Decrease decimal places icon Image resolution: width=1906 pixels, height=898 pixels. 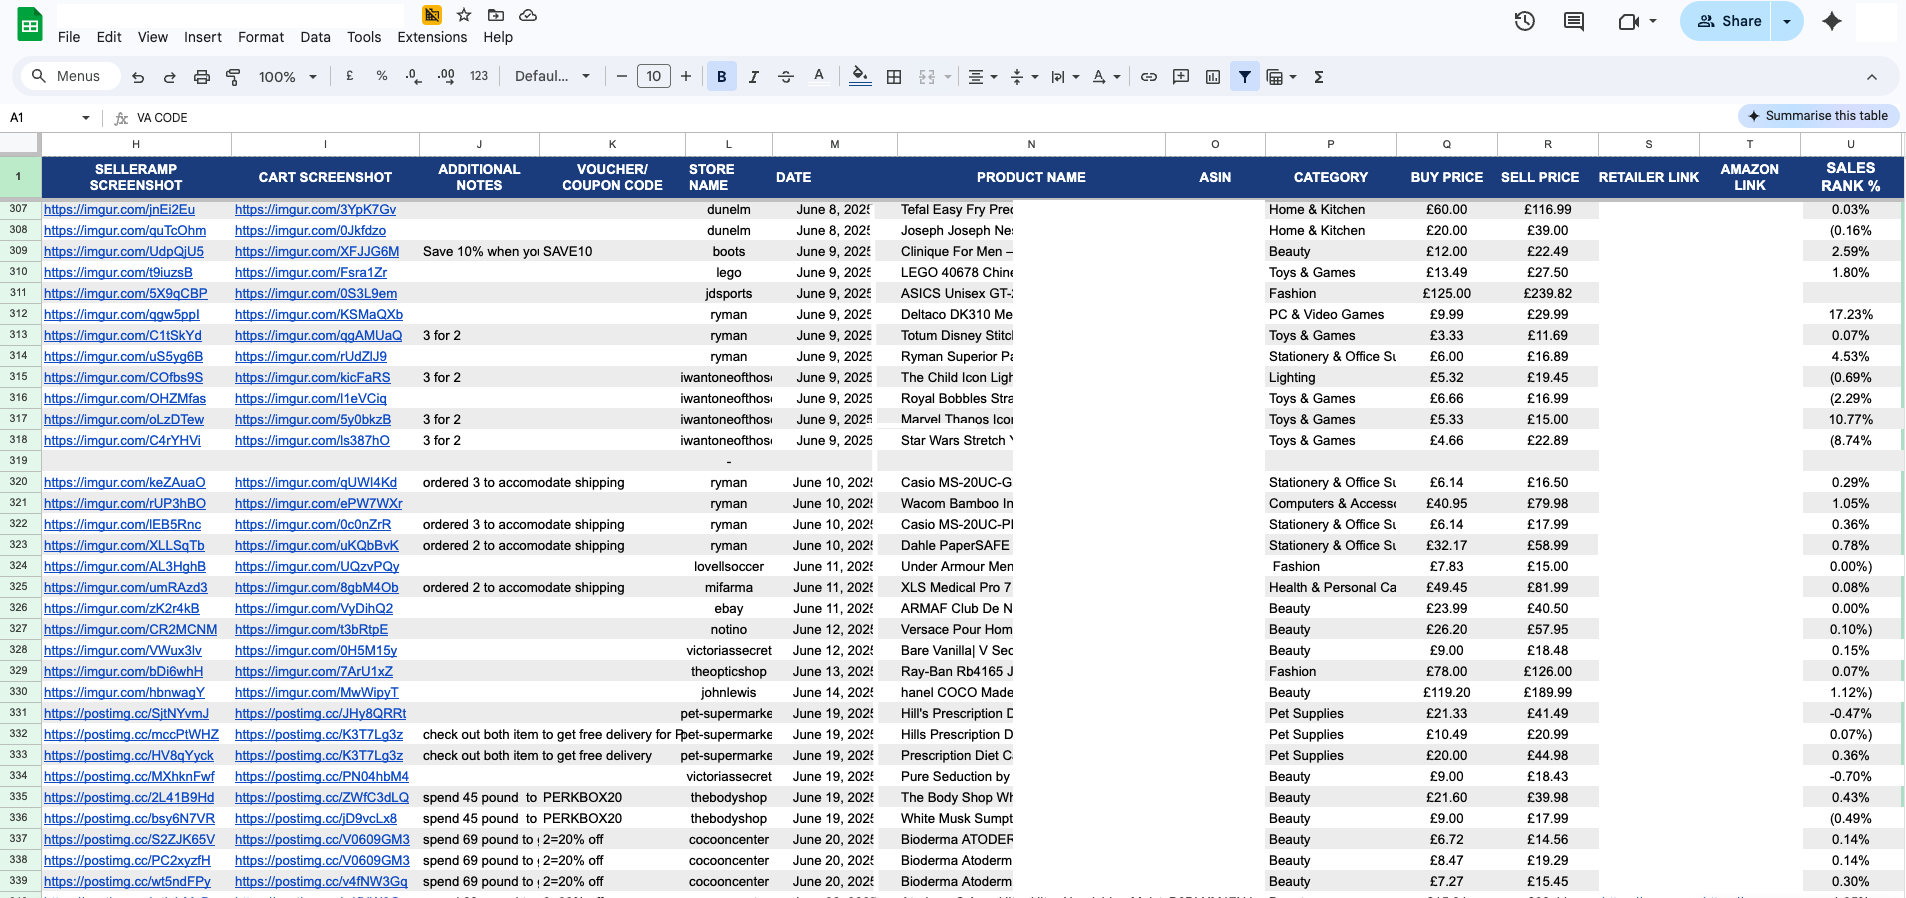pos(414,76)
